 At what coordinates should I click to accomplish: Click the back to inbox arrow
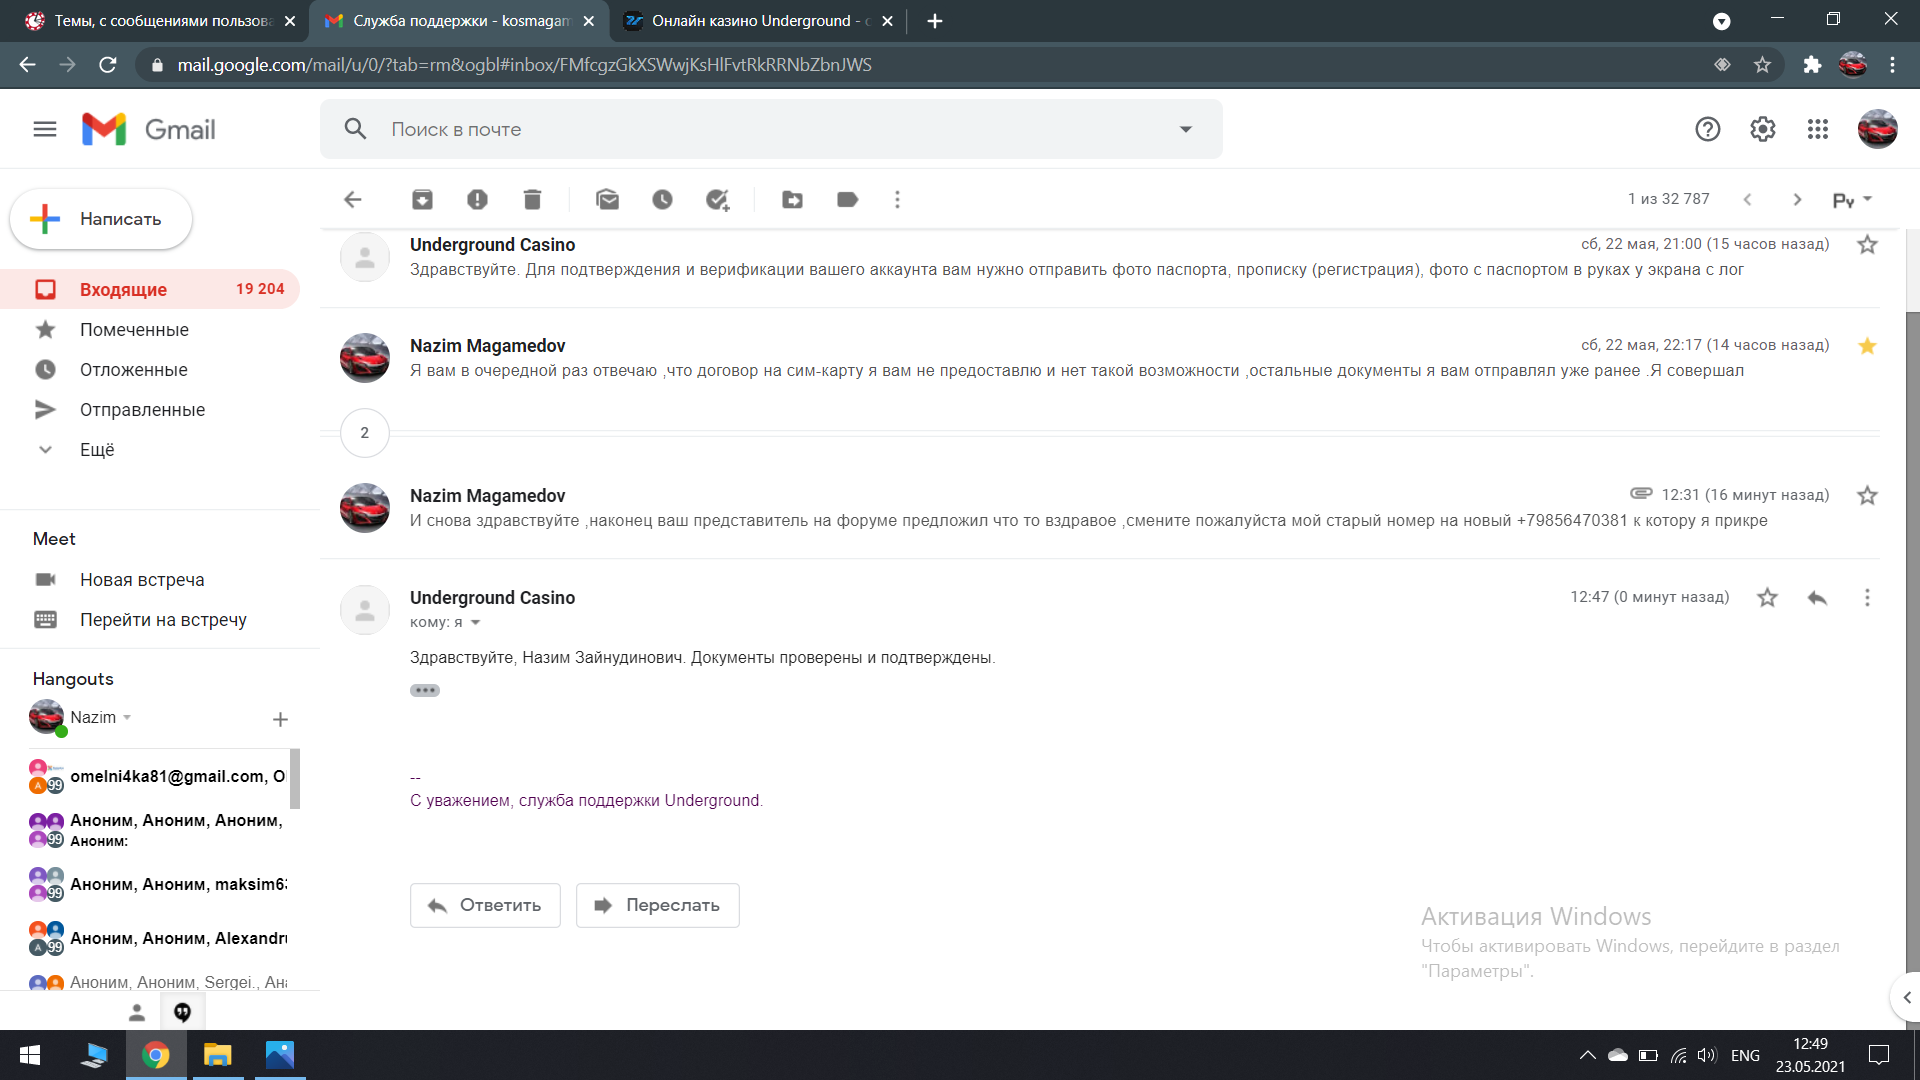[x=353, y=200]
